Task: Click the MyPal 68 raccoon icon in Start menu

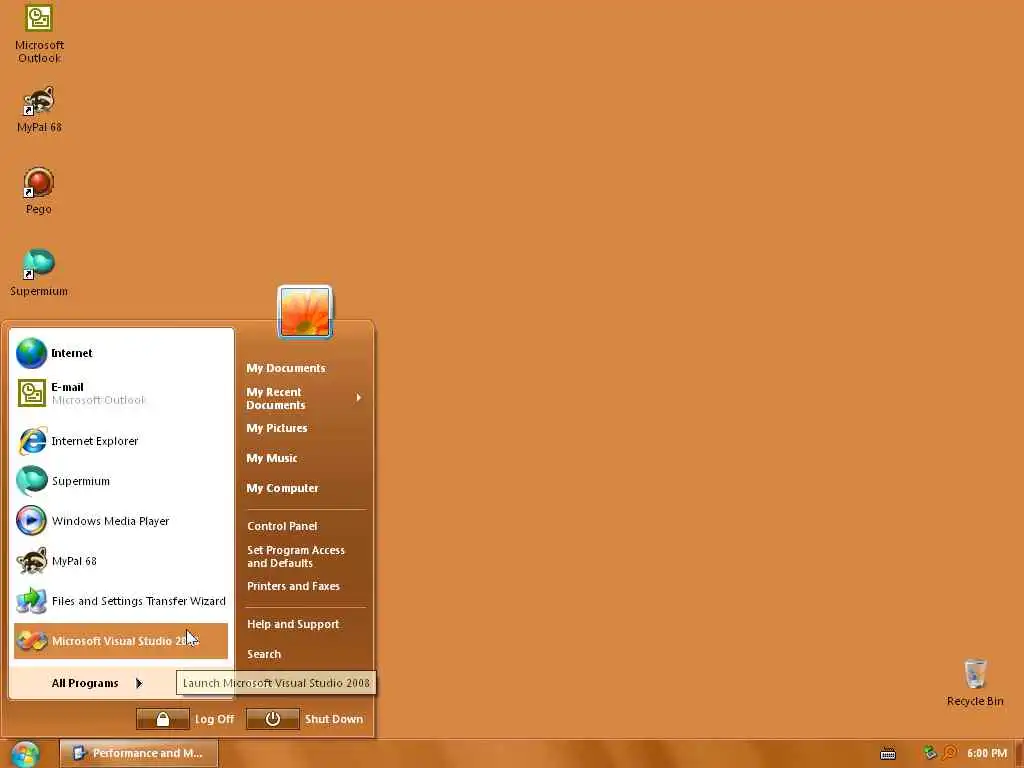Action: 31,561
